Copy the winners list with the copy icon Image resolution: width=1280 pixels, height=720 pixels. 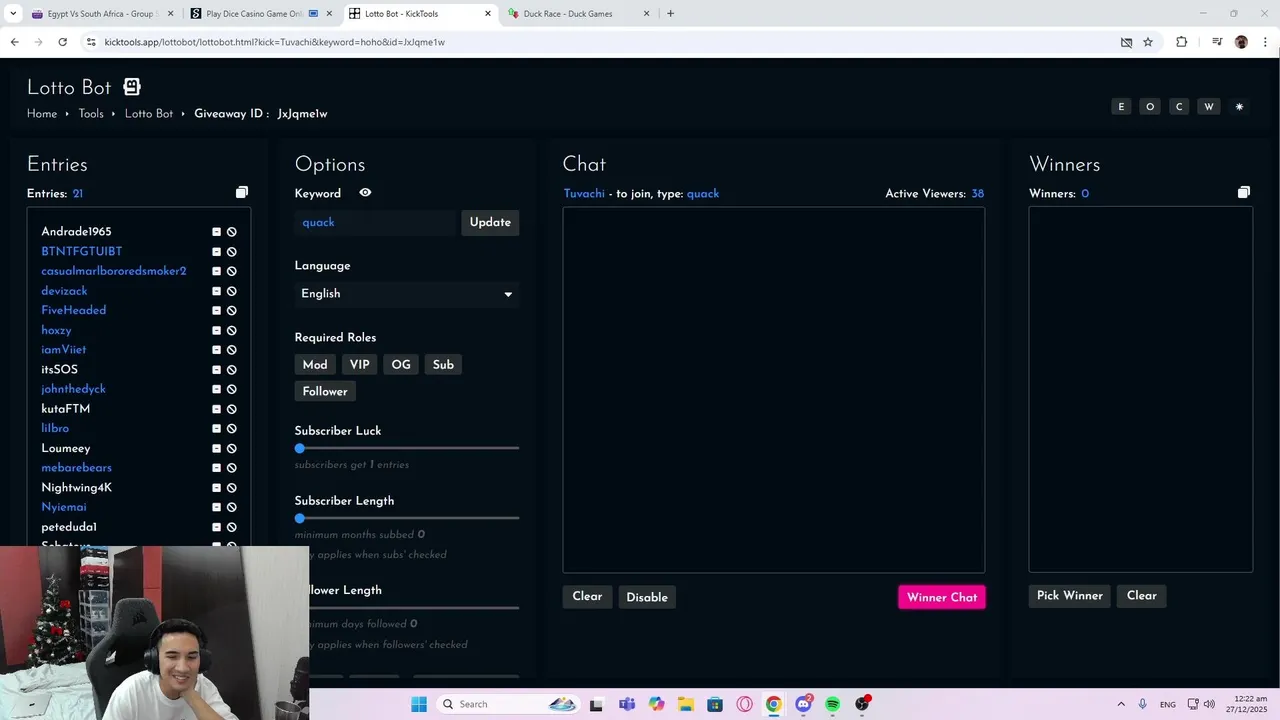pos(1243,192)
